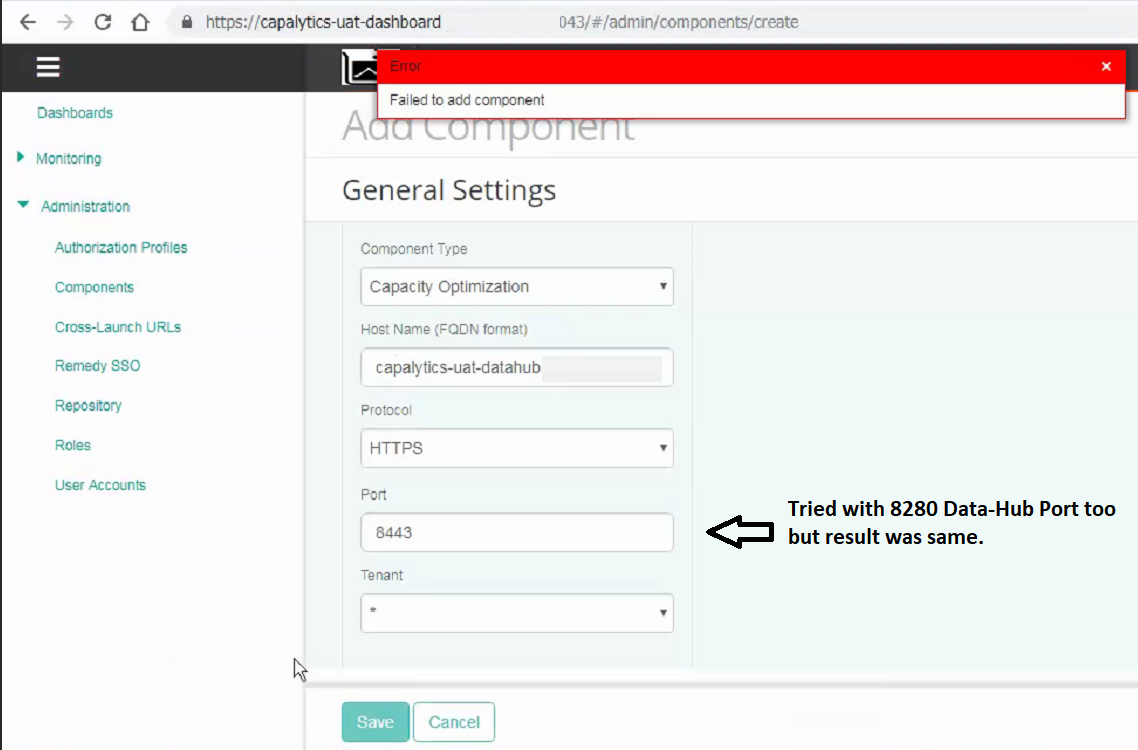Click the Host Name input field

coord(516,367)
